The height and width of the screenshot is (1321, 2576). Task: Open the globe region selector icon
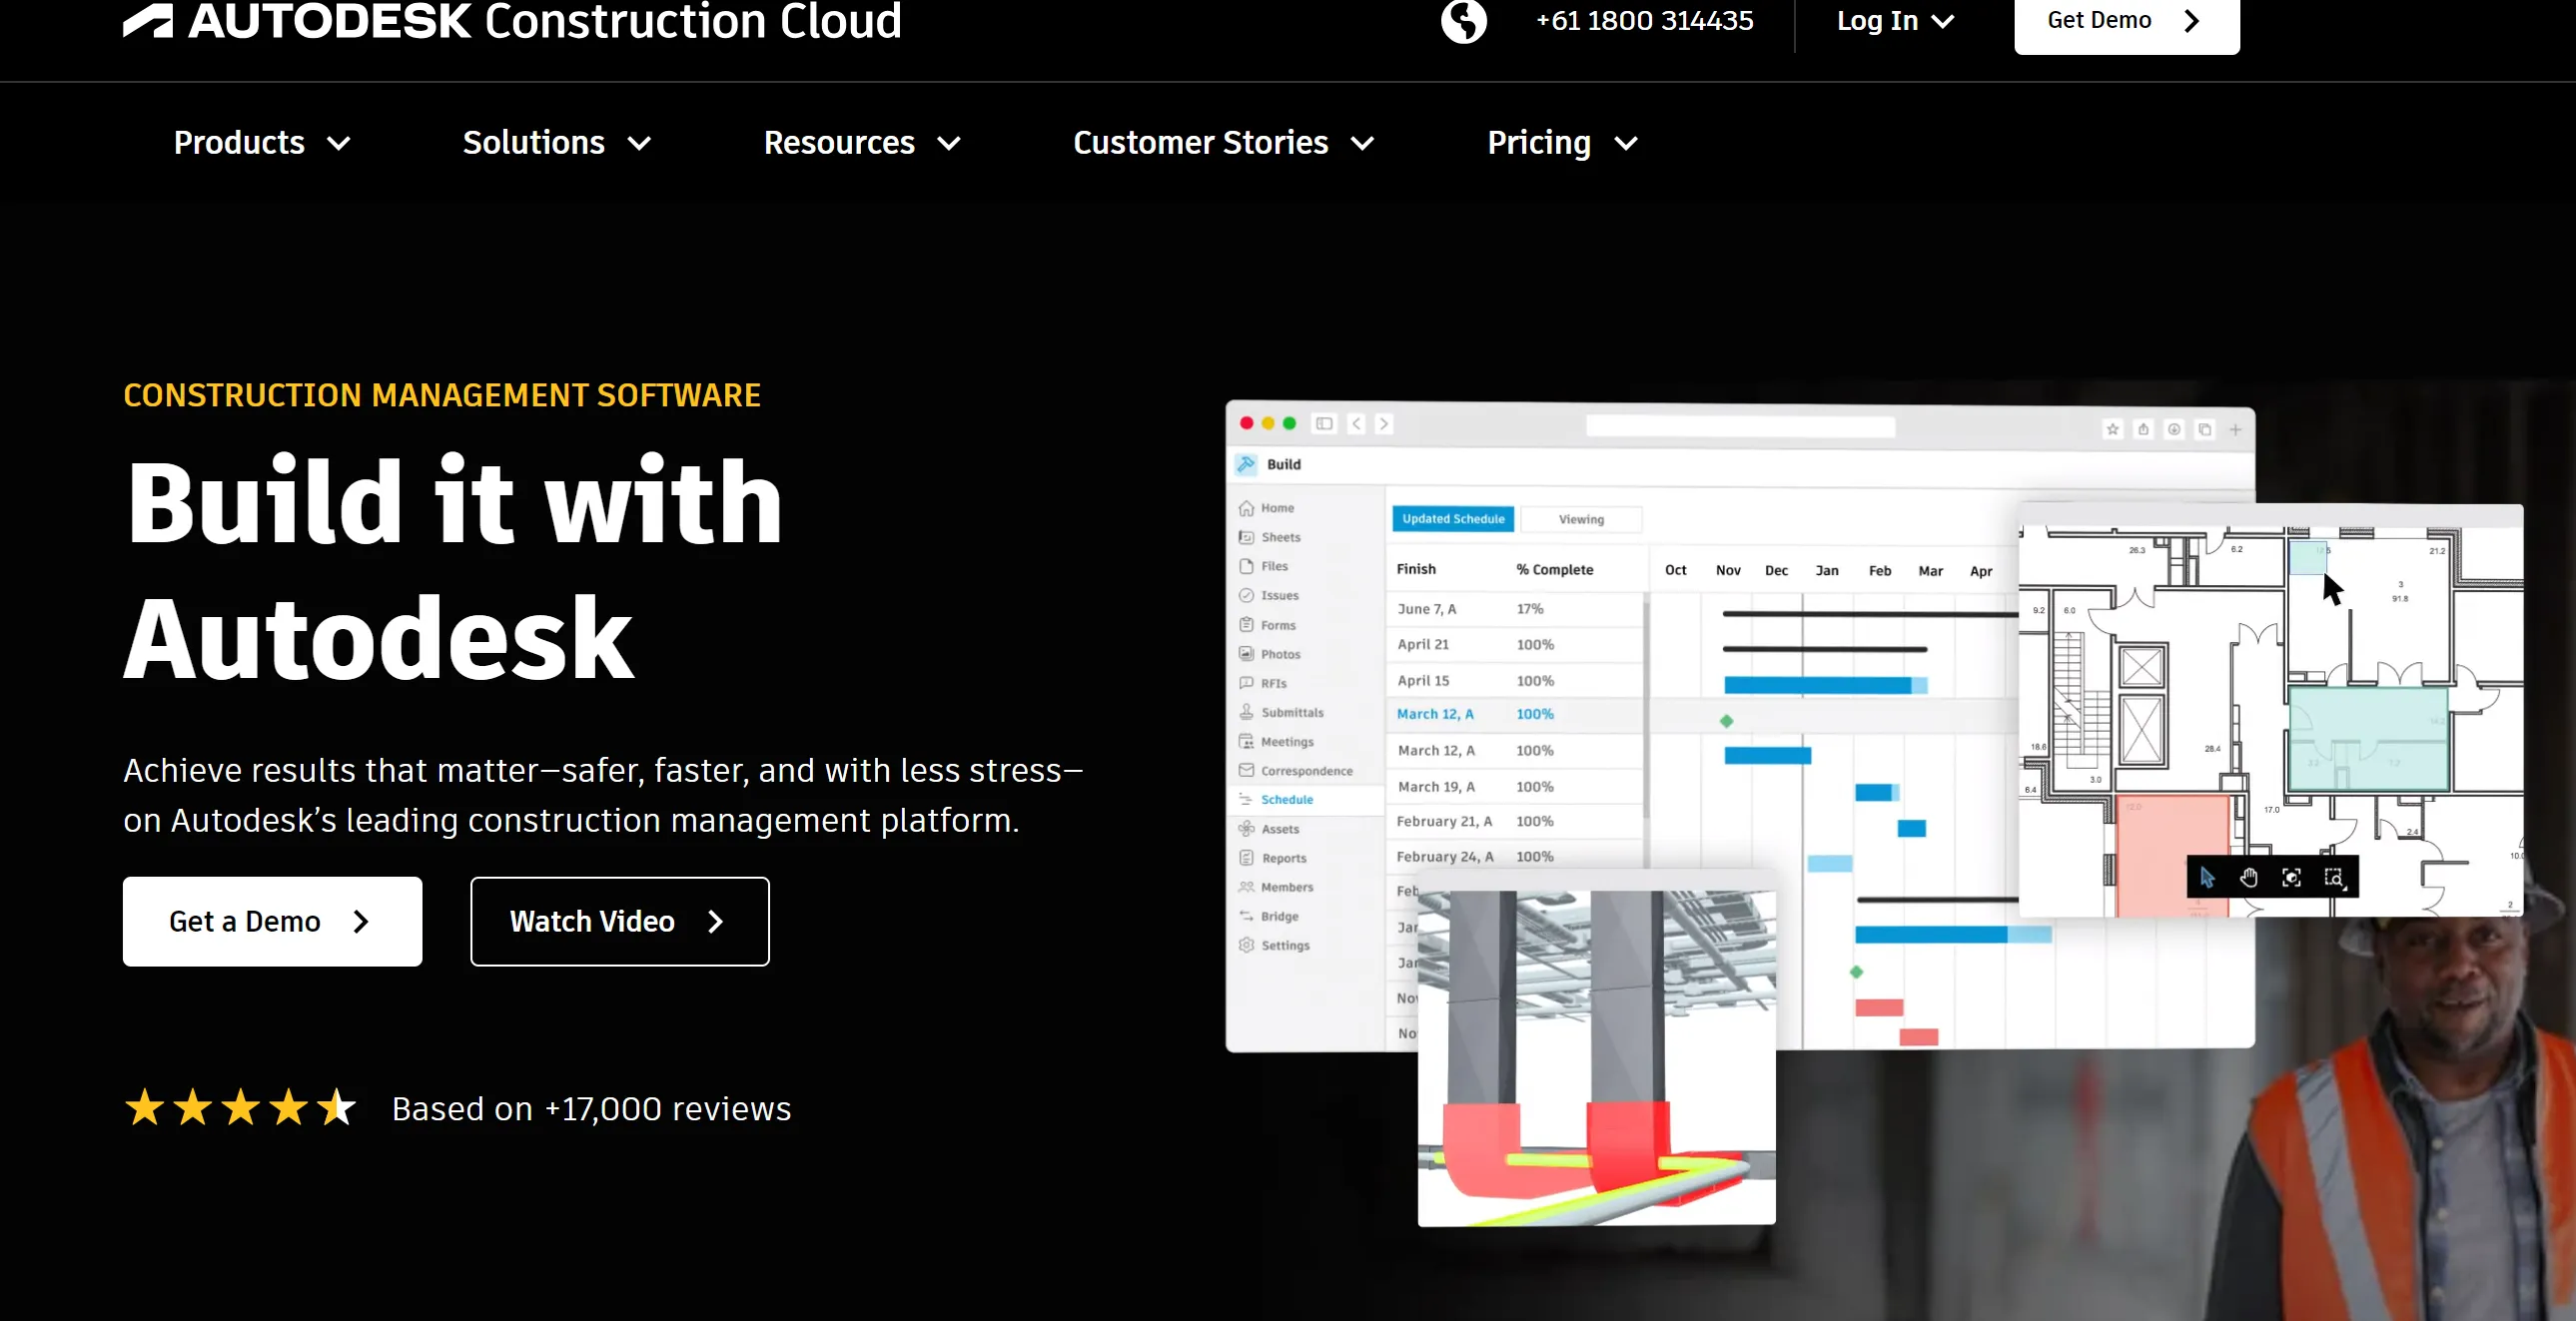click(x=1464, y=21)
